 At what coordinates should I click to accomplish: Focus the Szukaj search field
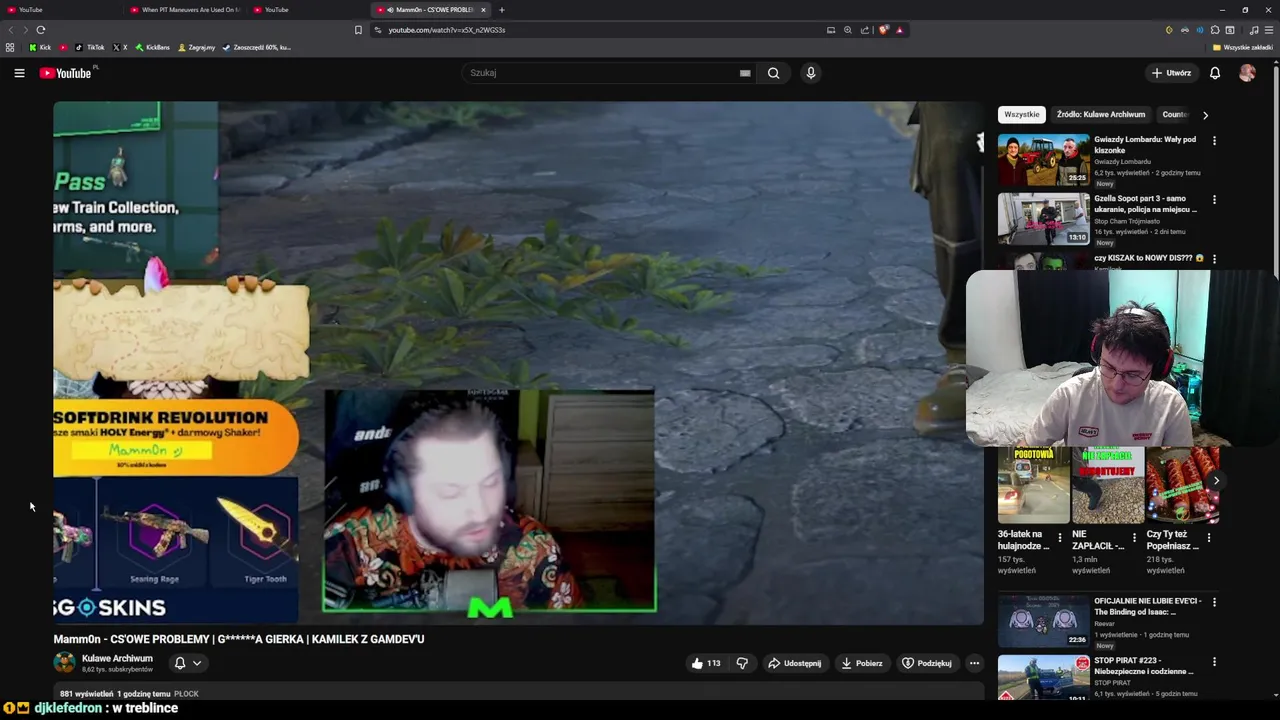(610, 73)
